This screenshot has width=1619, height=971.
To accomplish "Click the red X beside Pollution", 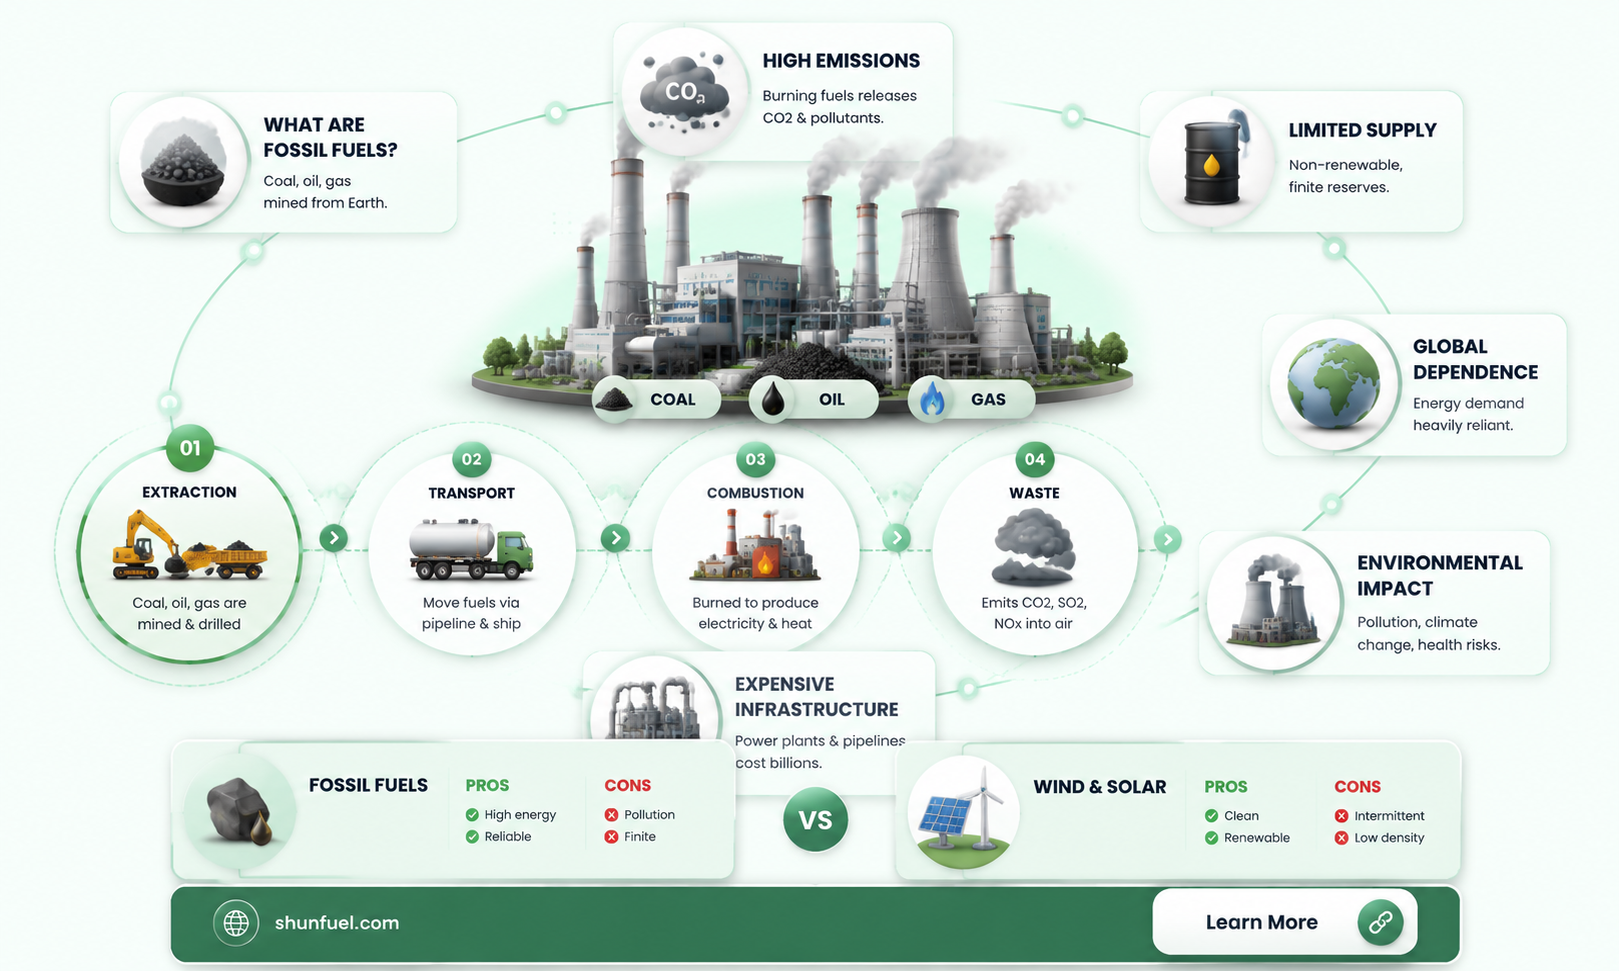I will 611,815.
